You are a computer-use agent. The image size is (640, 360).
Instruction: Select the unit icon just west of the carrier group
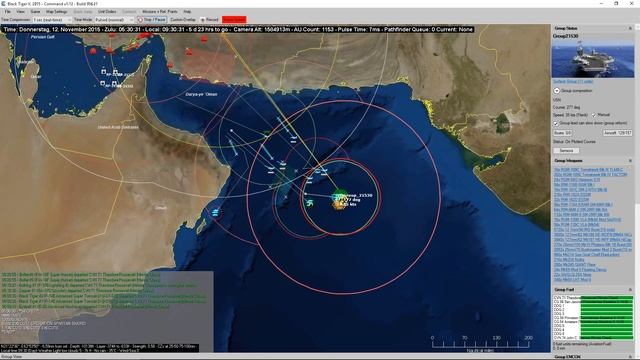(x=310, y=202)
